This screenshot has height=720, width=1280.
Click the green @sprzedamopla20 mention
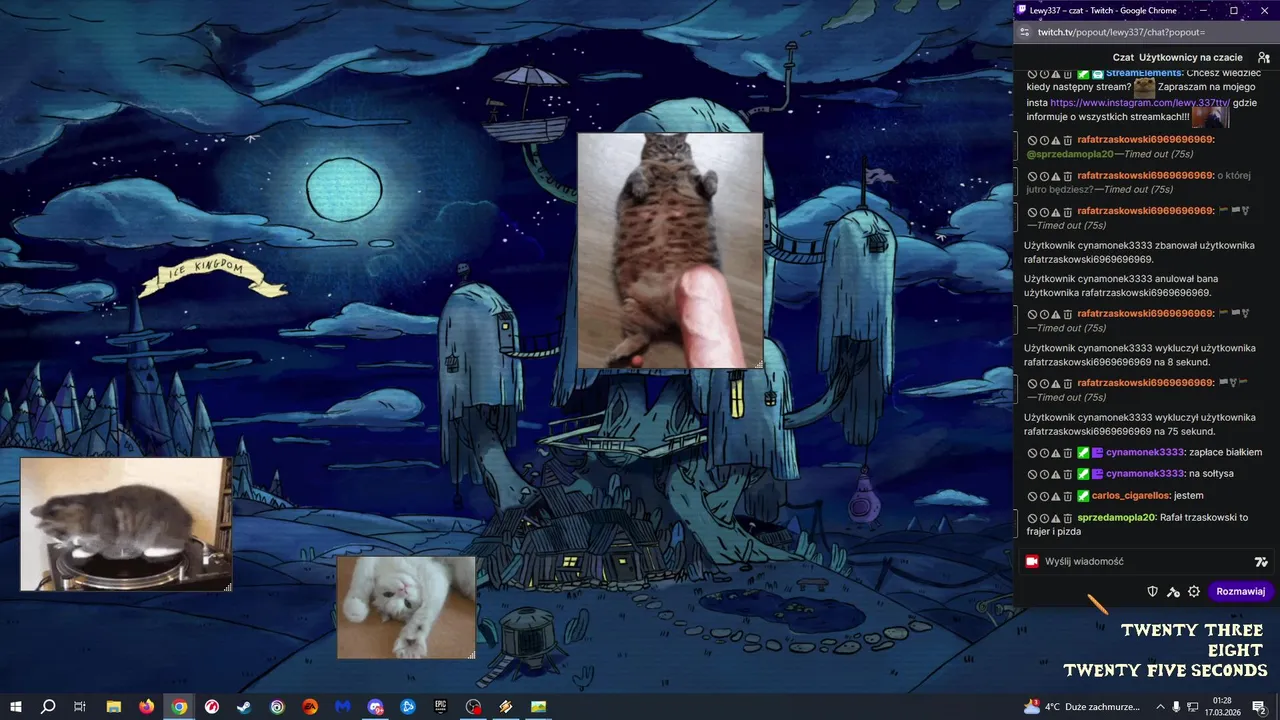[1069, 154]
